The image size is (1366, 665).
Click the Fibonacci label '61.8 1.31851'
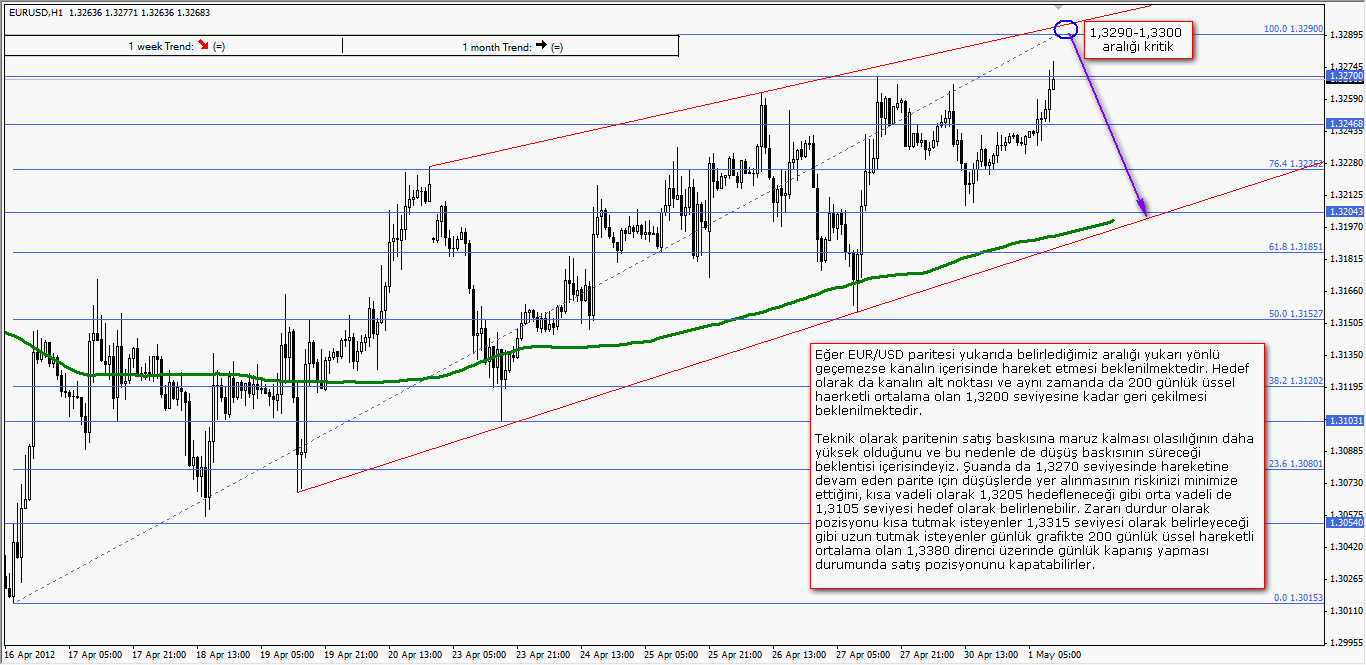(1296, 246)
